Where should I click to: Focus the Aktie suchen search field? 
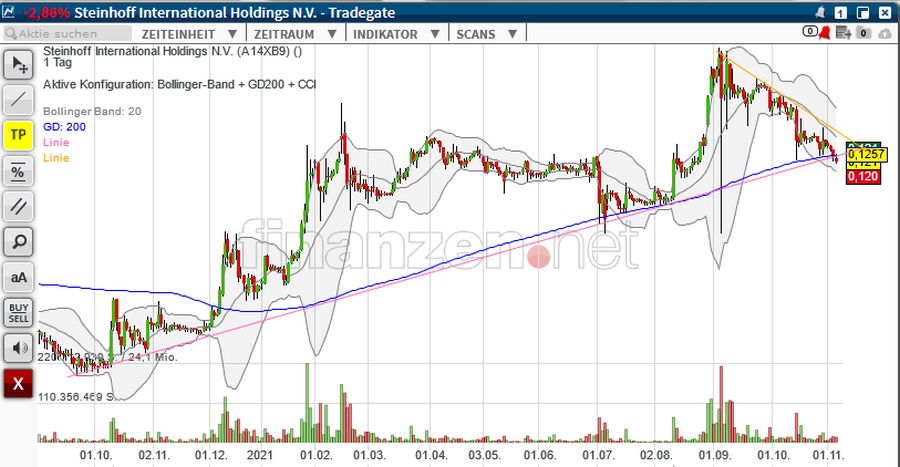[67, 34]
